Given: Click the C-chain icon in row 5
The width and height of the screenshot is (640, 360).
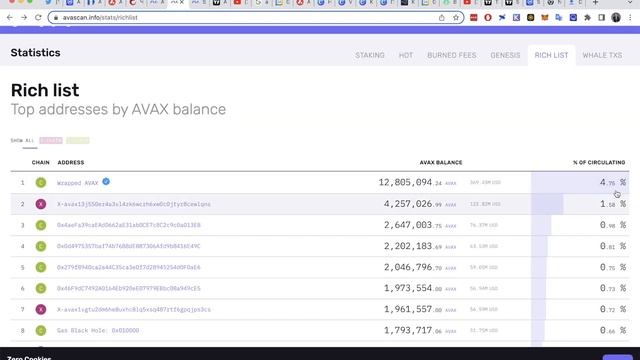Looking at the screenshot, I should click(41, 267).
